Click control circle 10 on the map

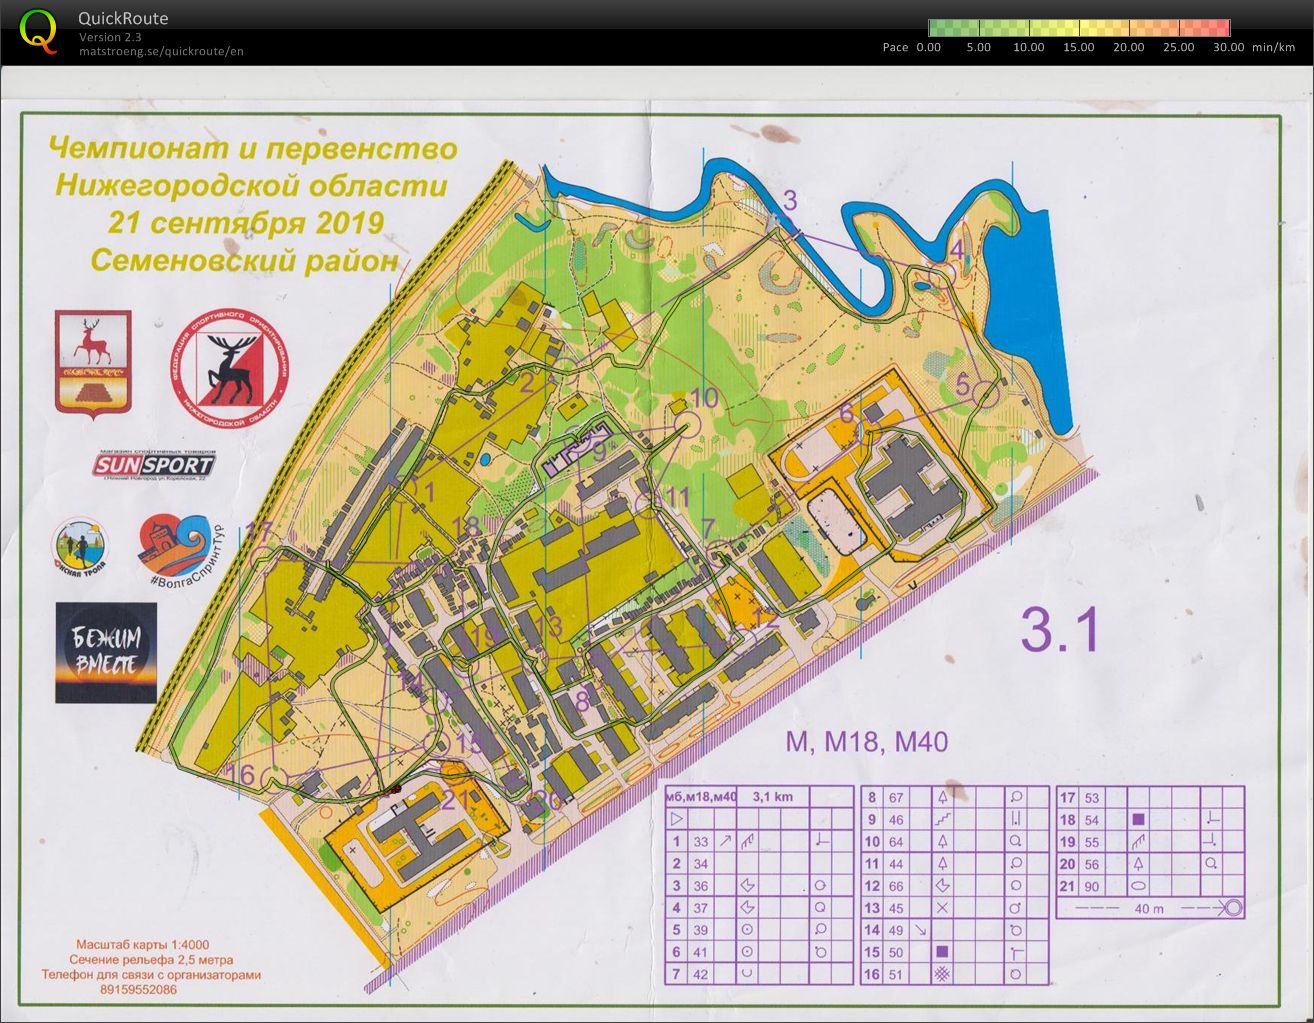[x=686, y=426]
